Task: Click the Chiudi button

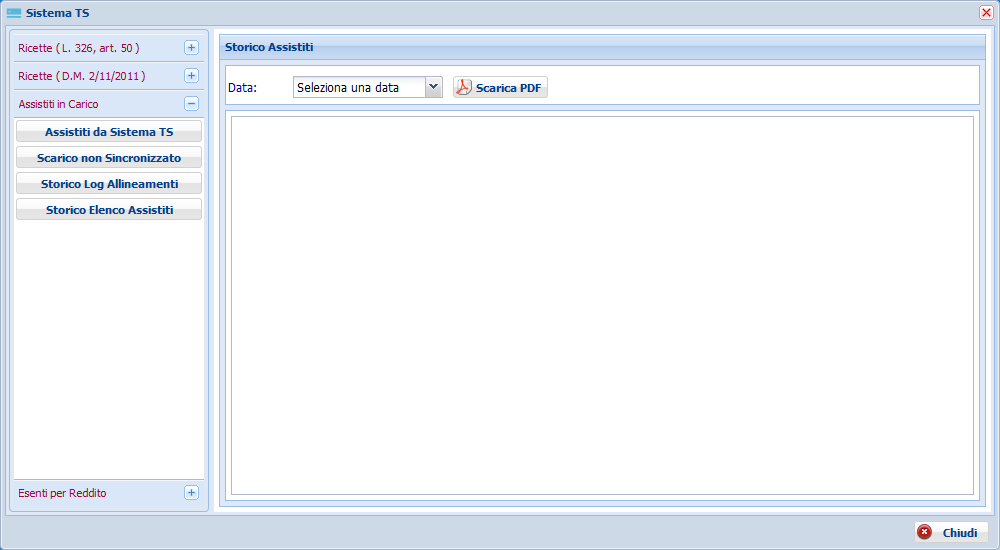Action: [x=951, y=532]
